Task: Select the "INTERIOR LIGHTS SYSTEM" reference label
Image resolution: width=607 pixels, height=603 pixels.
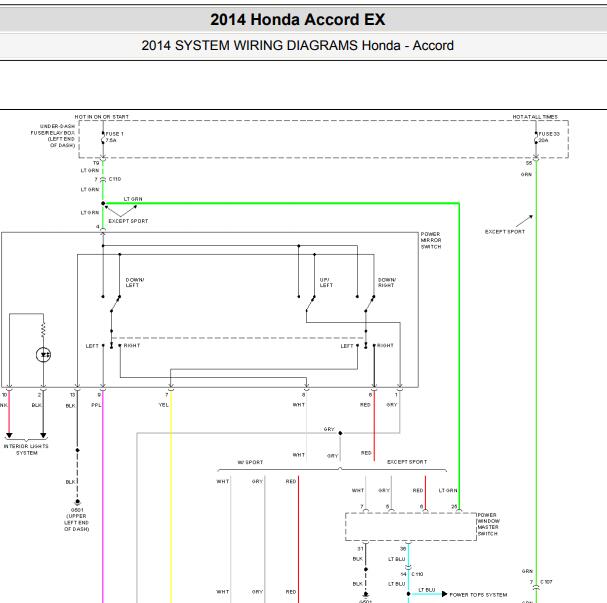Action: click(x=26, y=449)
